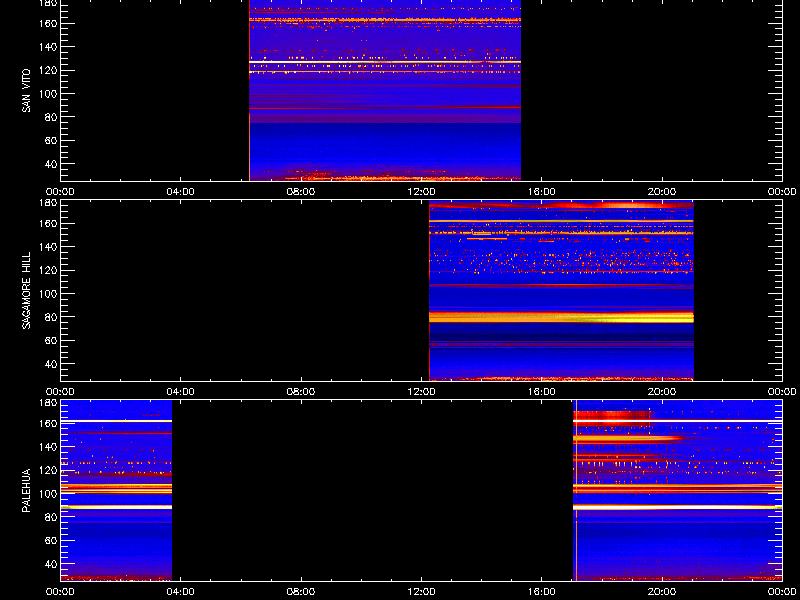This screenshot has width=800, height=600.
Task: Click the 20:00 label under Palehua panel
Action: tap(662, 592)
